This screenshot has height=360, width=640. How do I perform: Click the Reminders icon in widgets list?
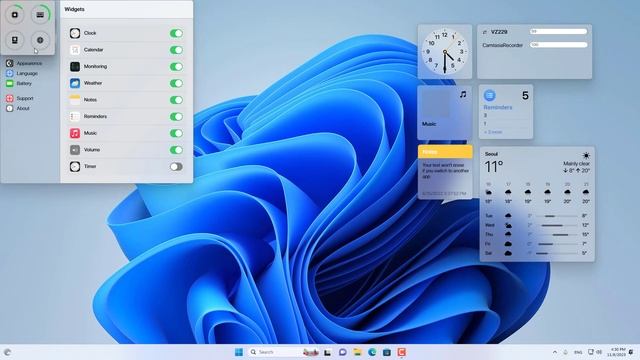pyautogui.click(x=75, y=117)
